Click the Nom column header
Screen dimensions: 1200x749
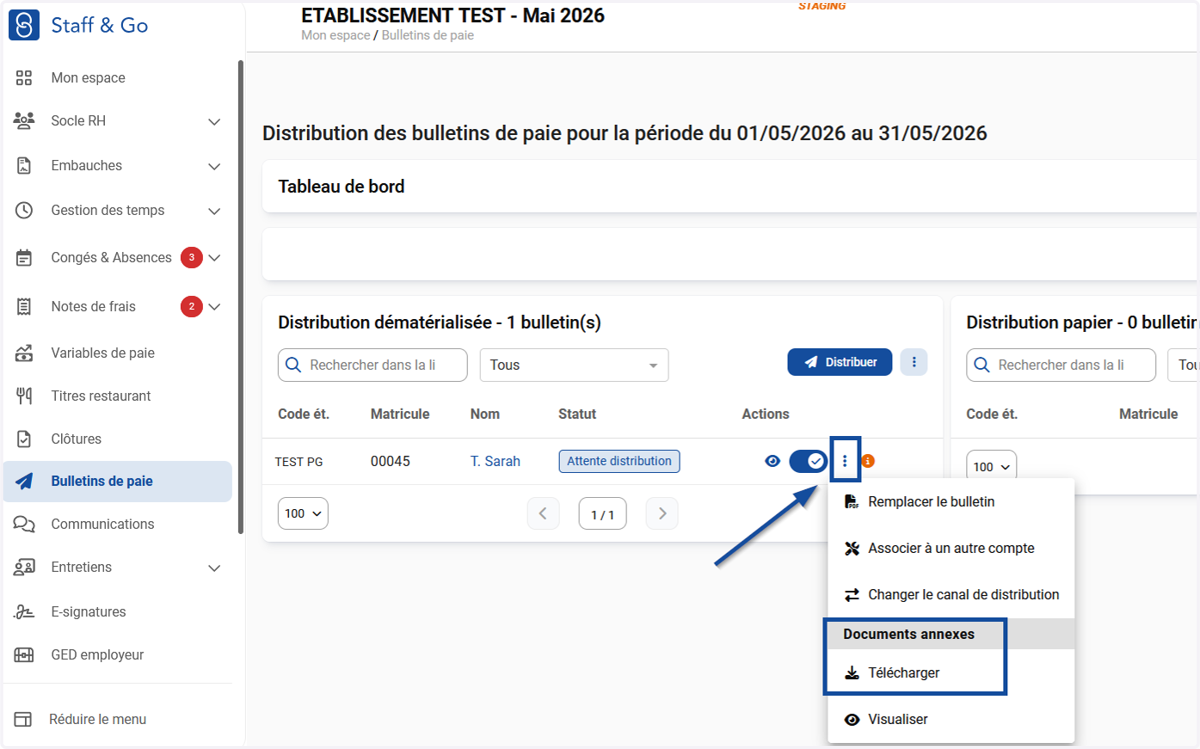pyautogui.click(x=485, y=414)
